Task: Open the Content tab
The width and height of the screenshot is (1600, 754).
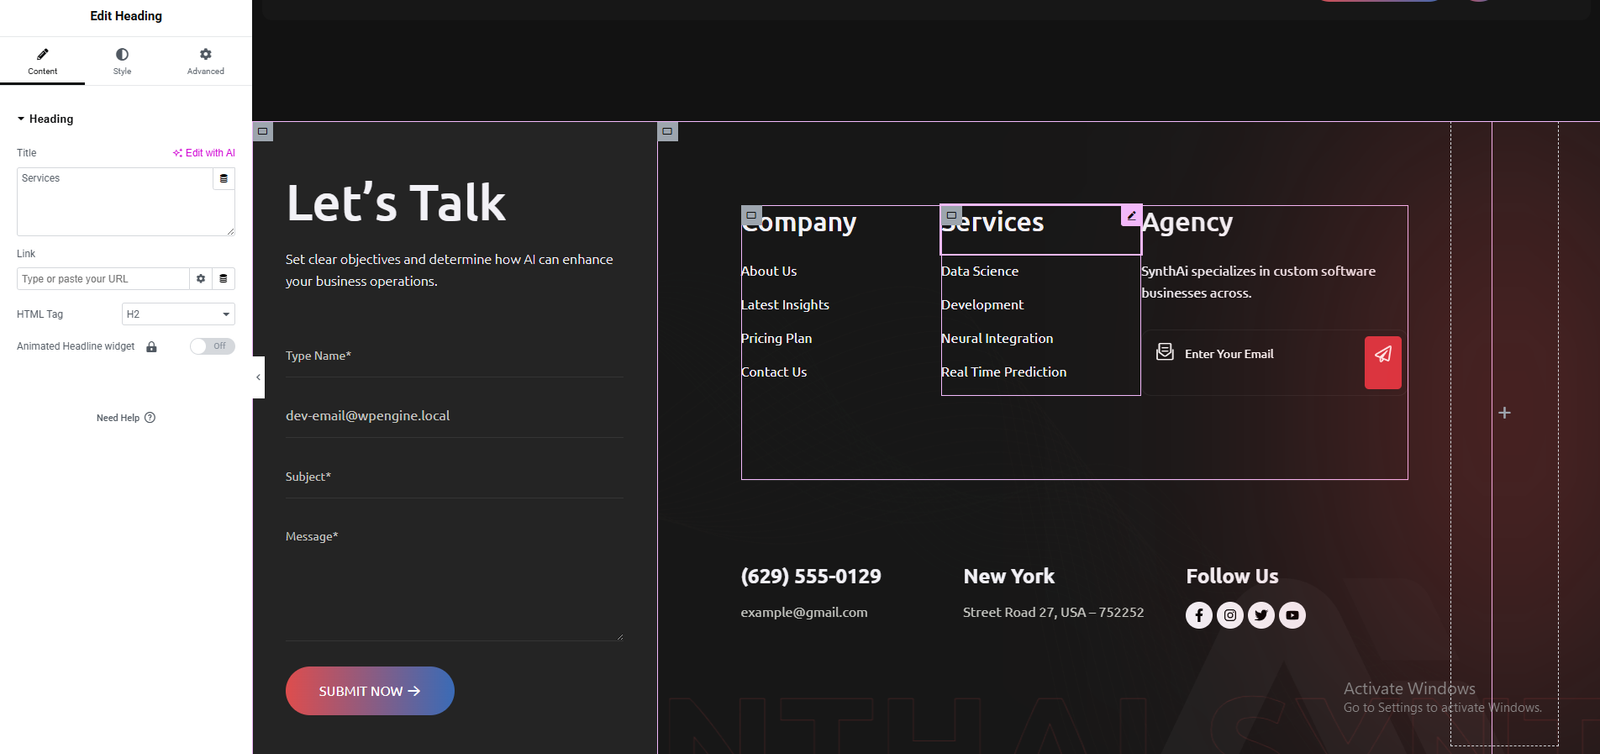Action: pyautogui.click(x=42, y=61)
